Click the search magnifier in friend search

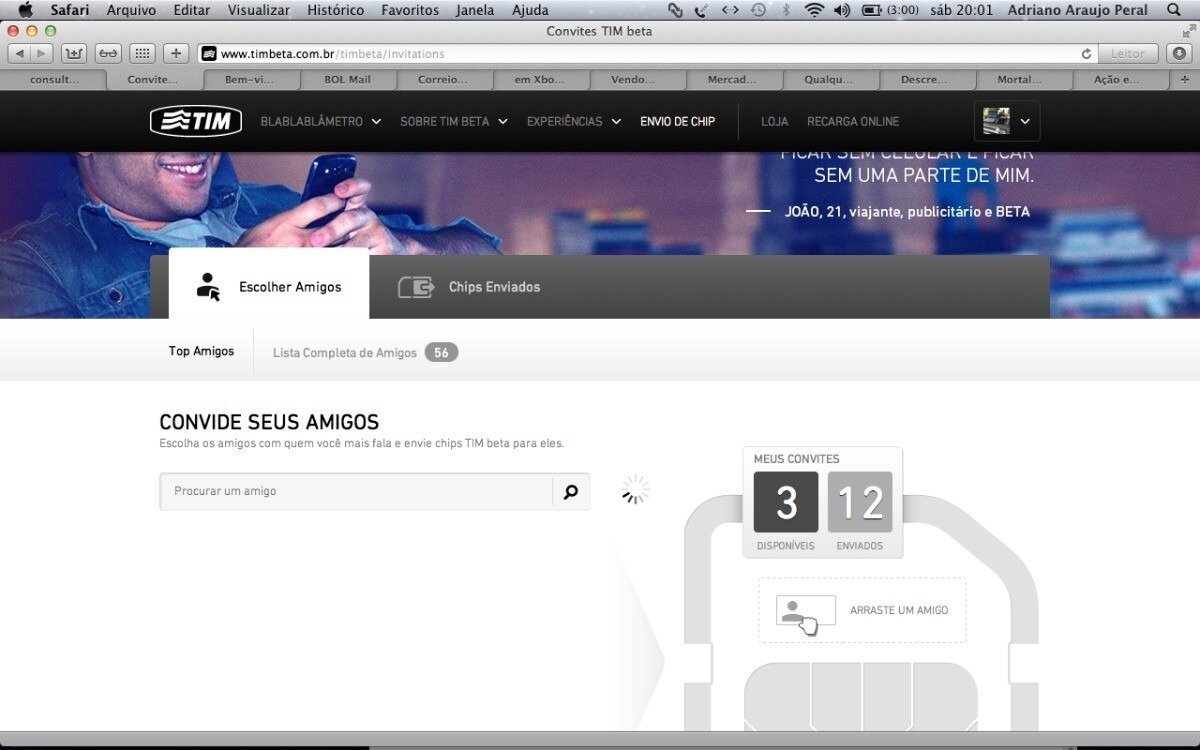[x=570, y=491]
